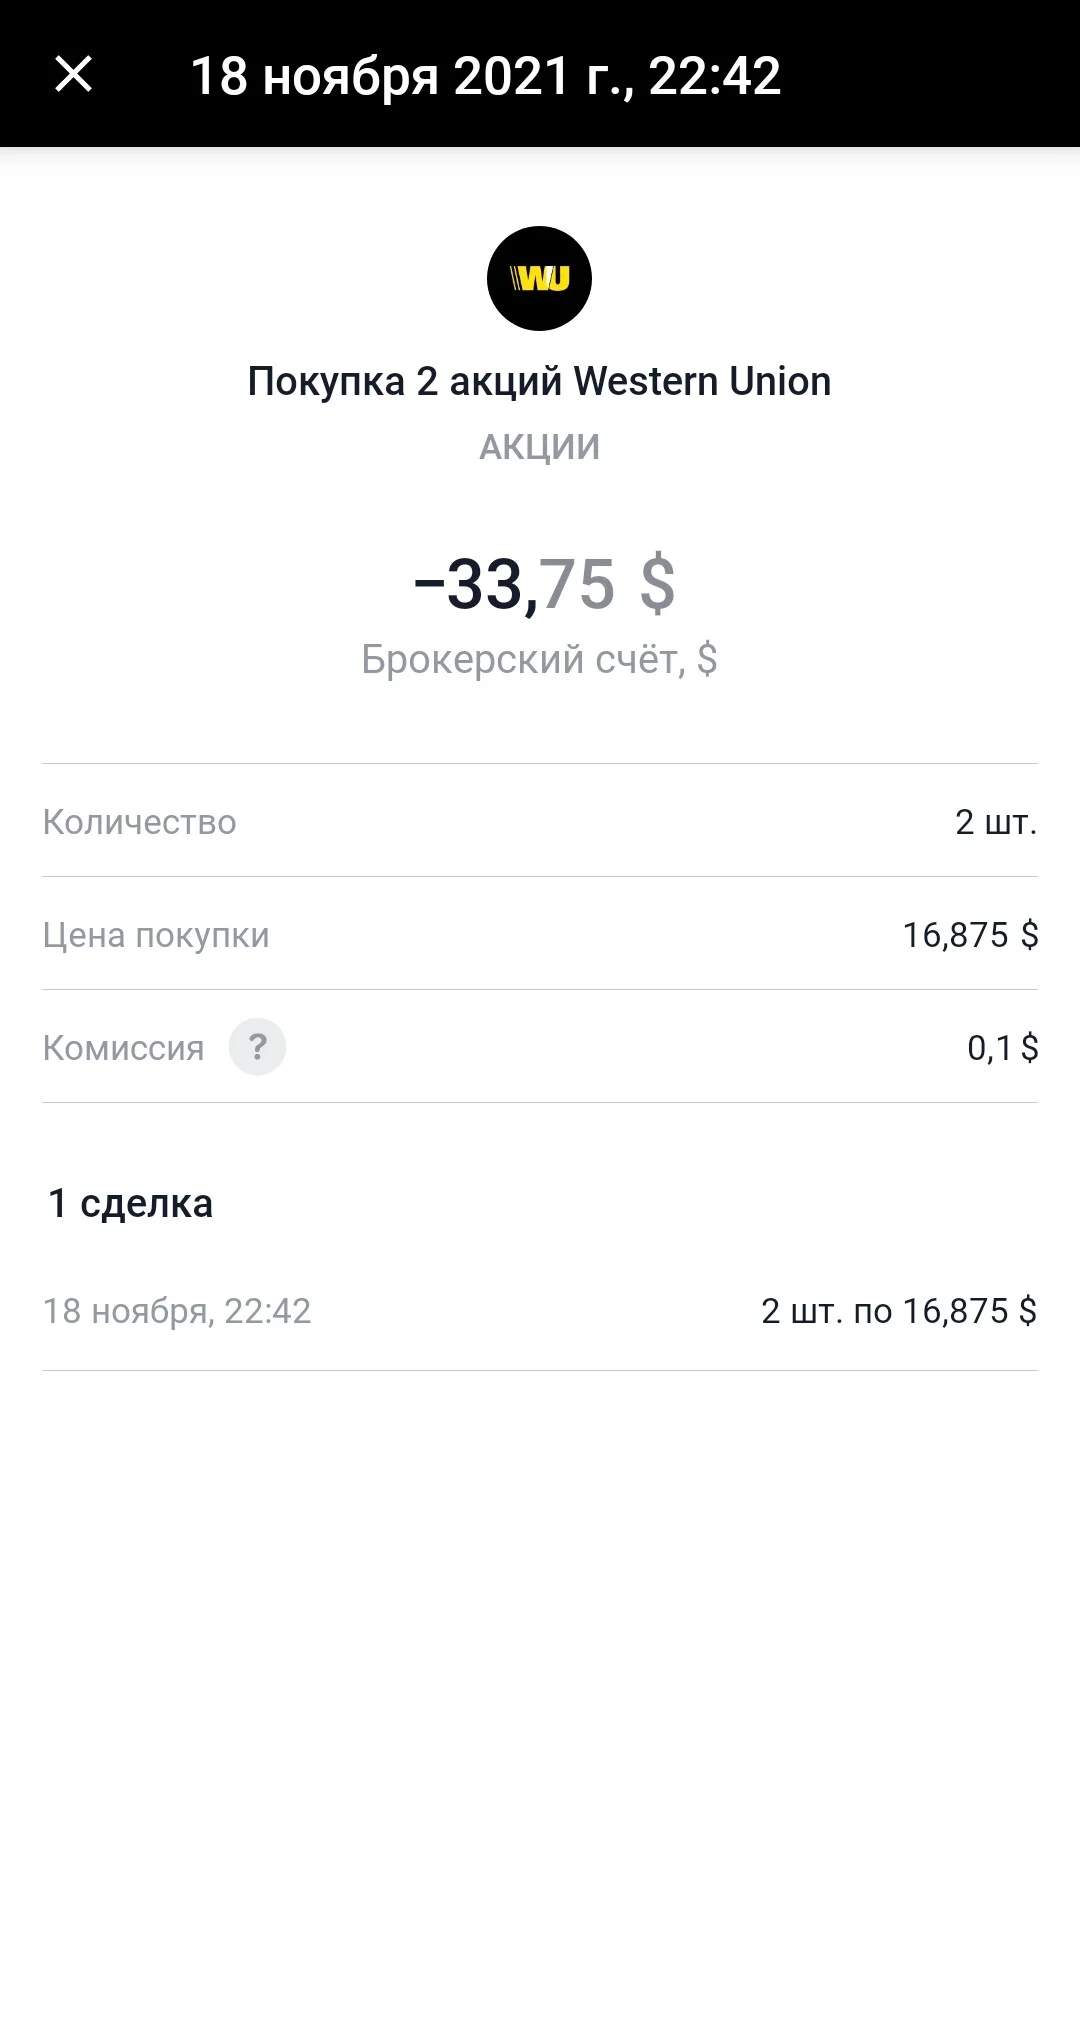Select the 'Цена покупки' row label
Image resolution: width=1080 pixels, height=2031 pixels.
coord(156,935)
